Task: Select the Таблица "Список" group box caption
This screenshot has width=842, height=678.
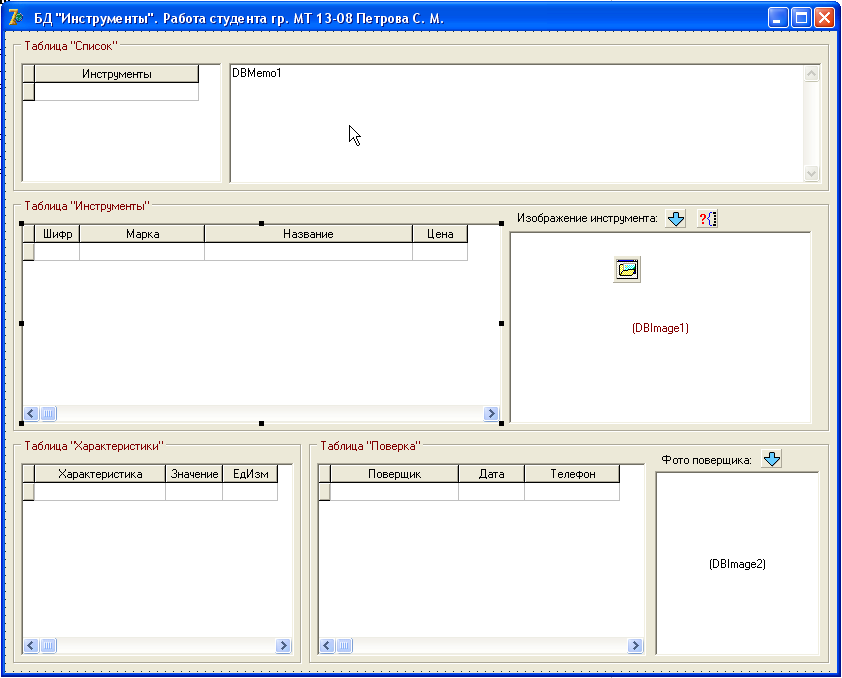Action: [71, 46]
